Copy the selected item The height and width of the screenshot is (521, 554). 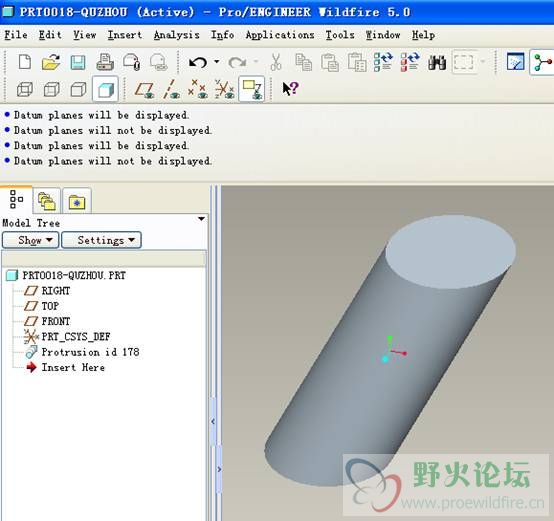tap(303, 63)
